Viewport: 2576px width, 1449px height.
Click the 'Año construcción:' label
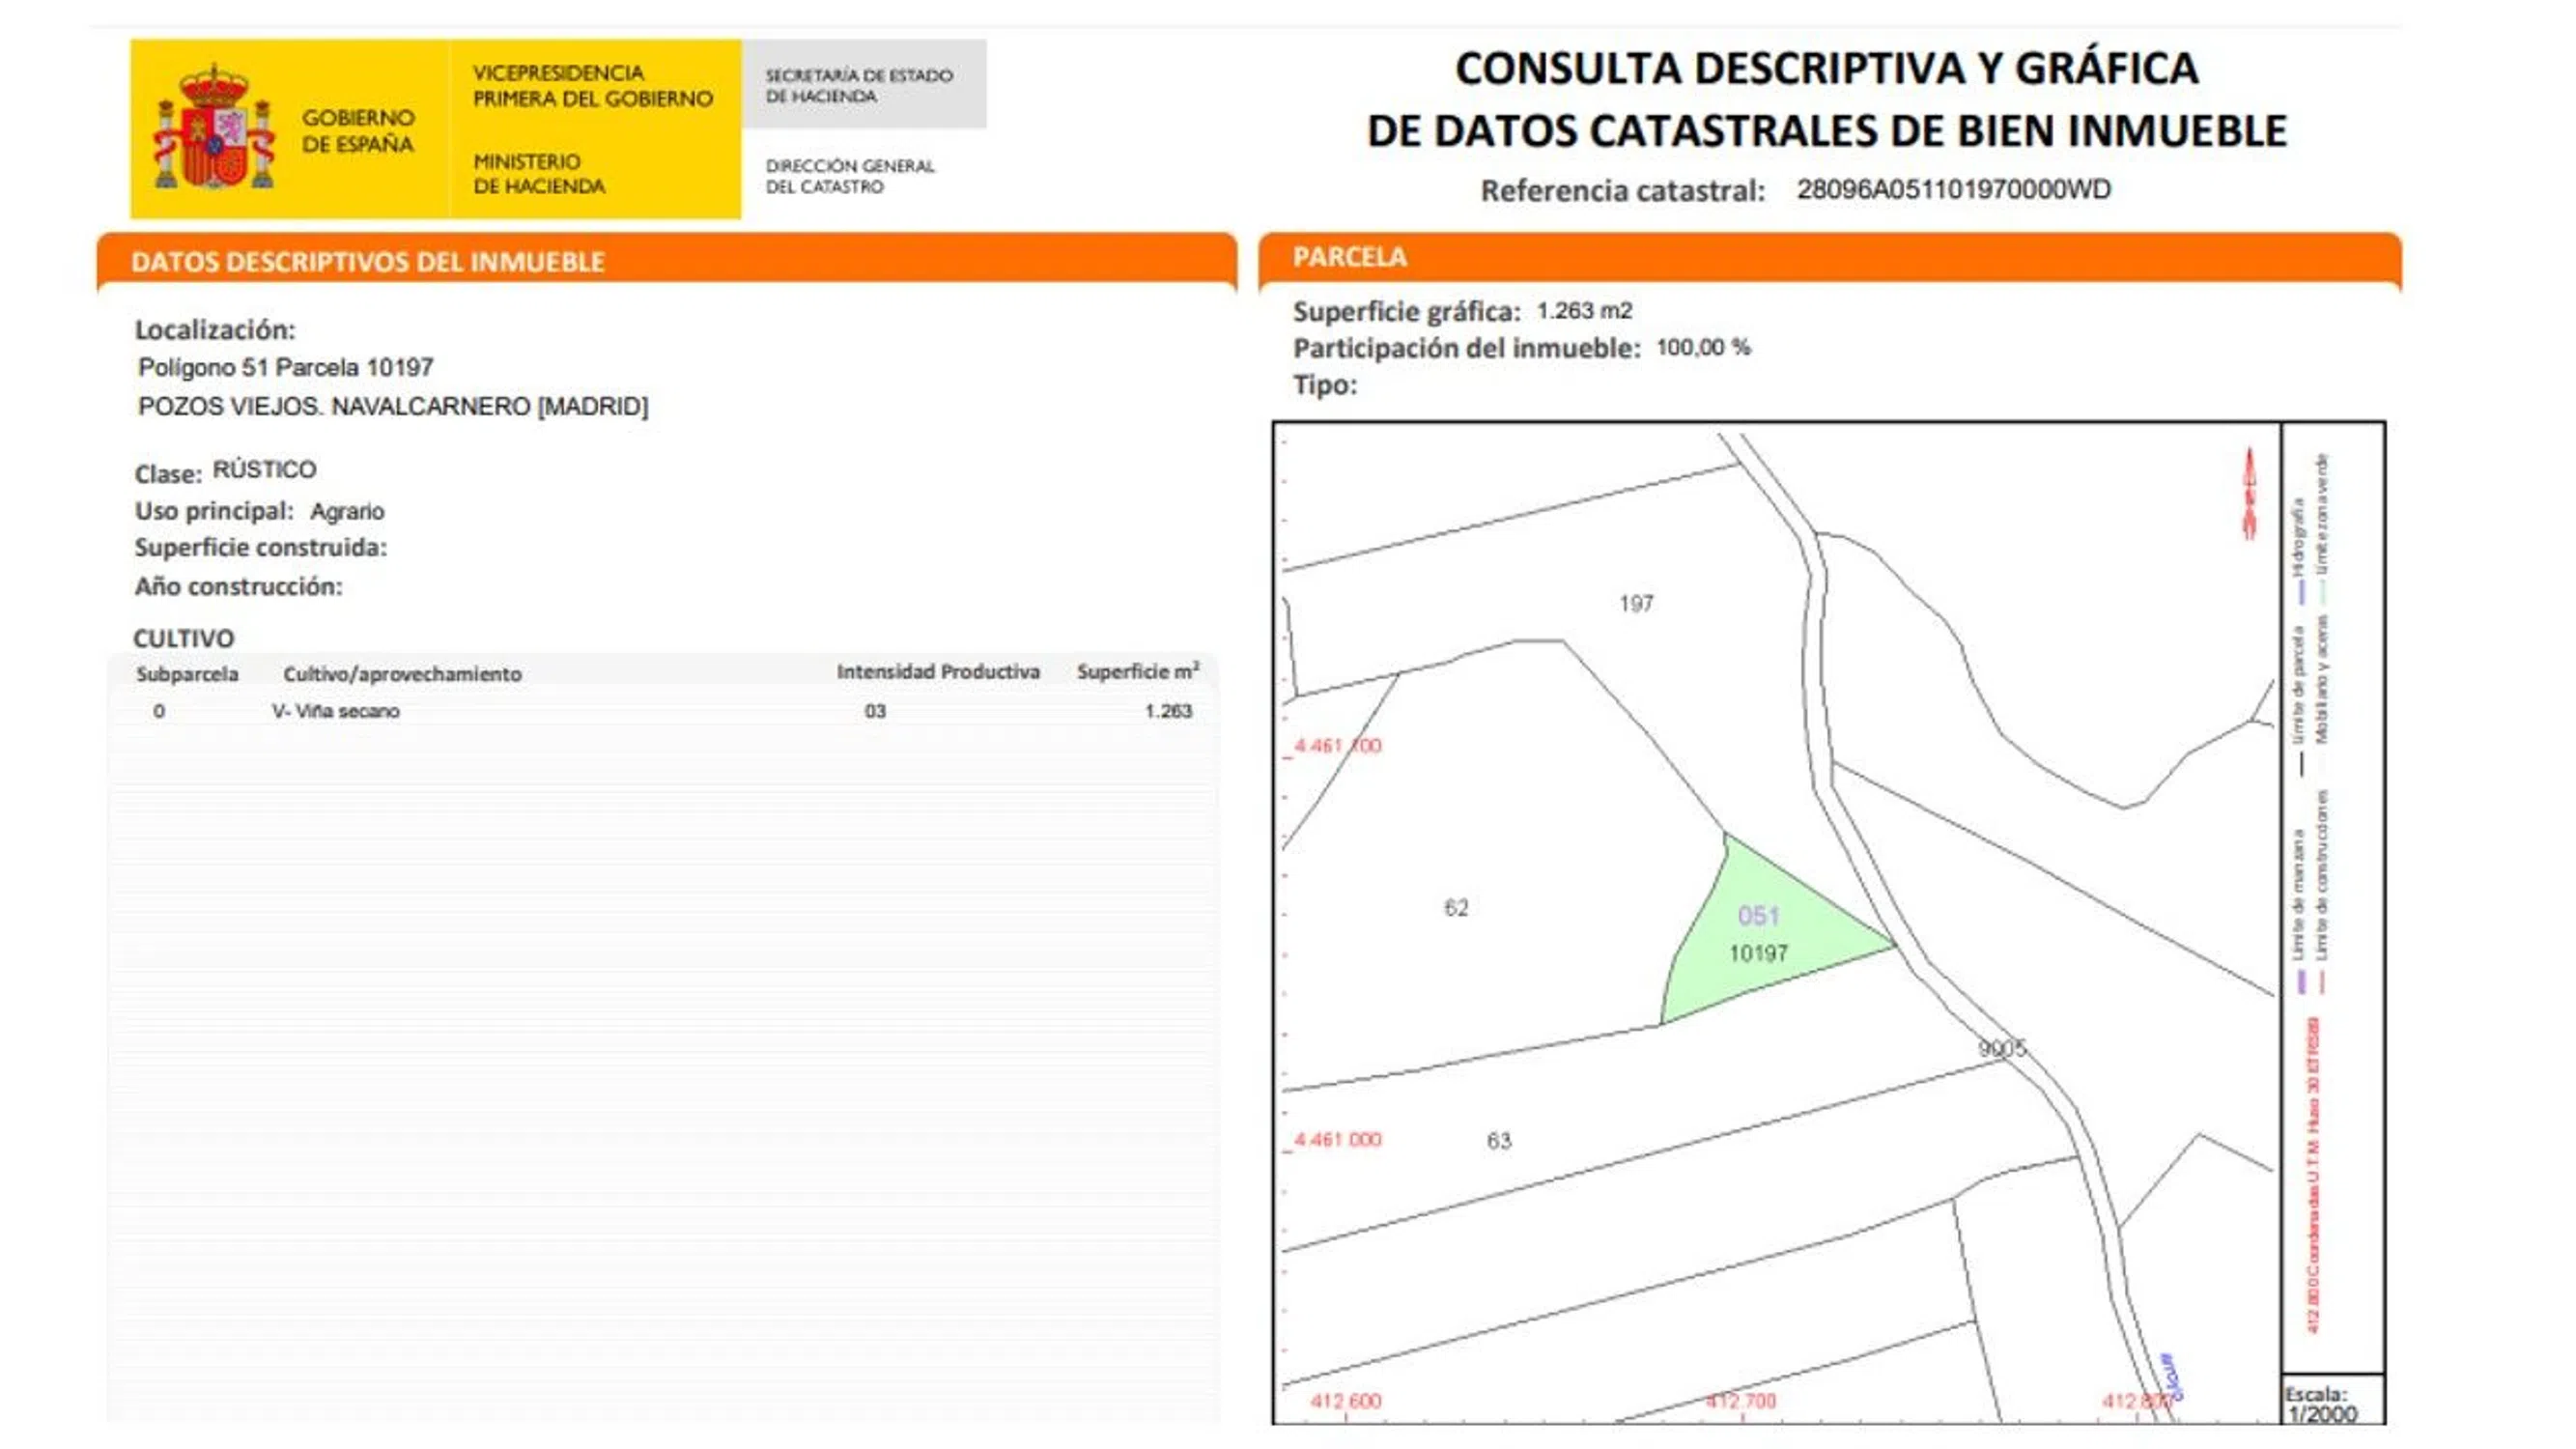239,587
